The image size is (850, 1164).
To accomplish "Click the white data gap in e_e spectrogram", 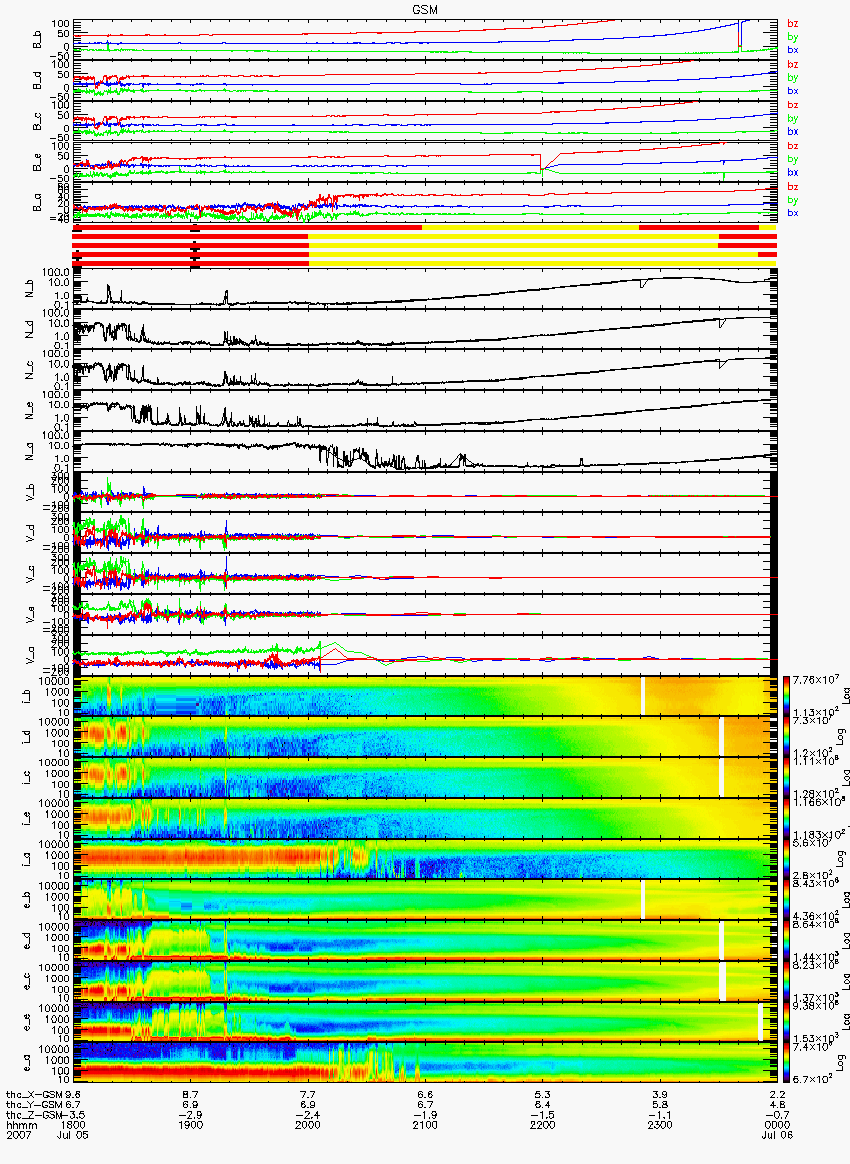I will [x=760, y=1023].
